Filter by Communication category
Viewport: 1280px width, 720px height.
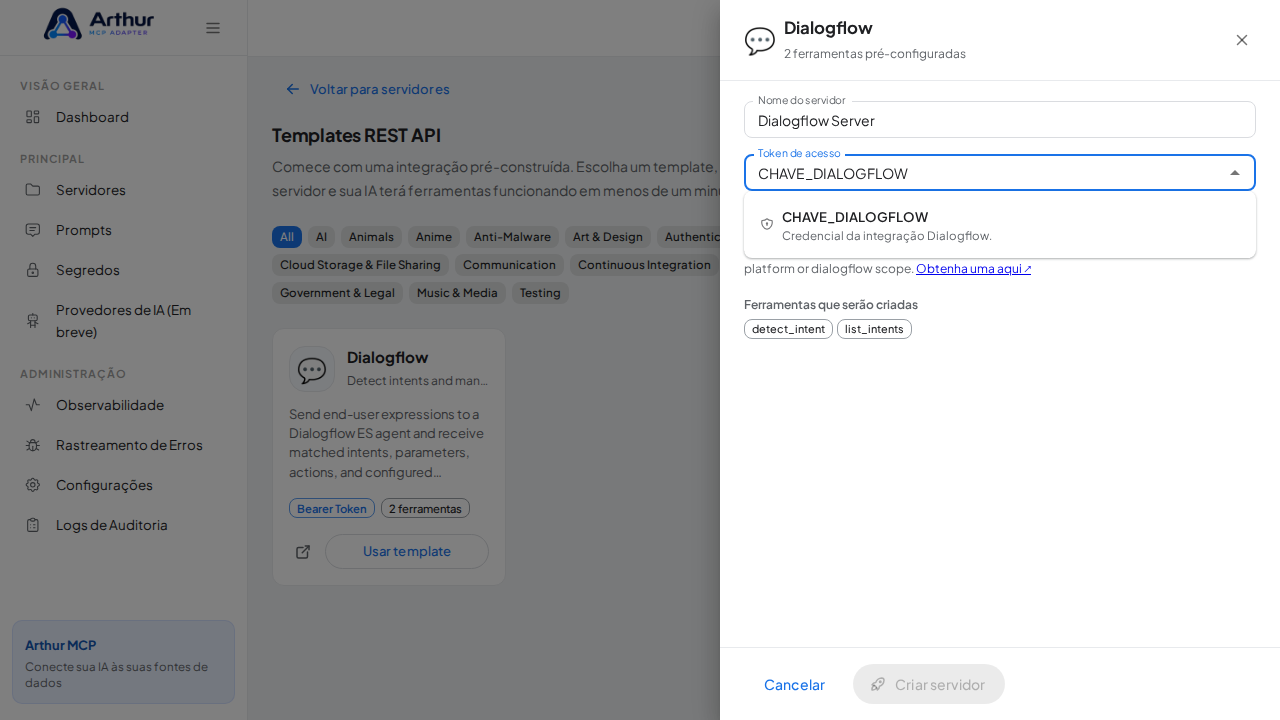pos(509,265)
